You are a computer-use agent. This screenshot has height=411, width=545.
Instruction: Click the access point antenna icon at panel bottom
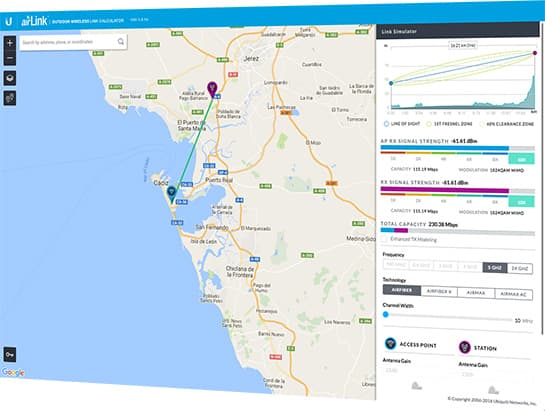point(416,385)
